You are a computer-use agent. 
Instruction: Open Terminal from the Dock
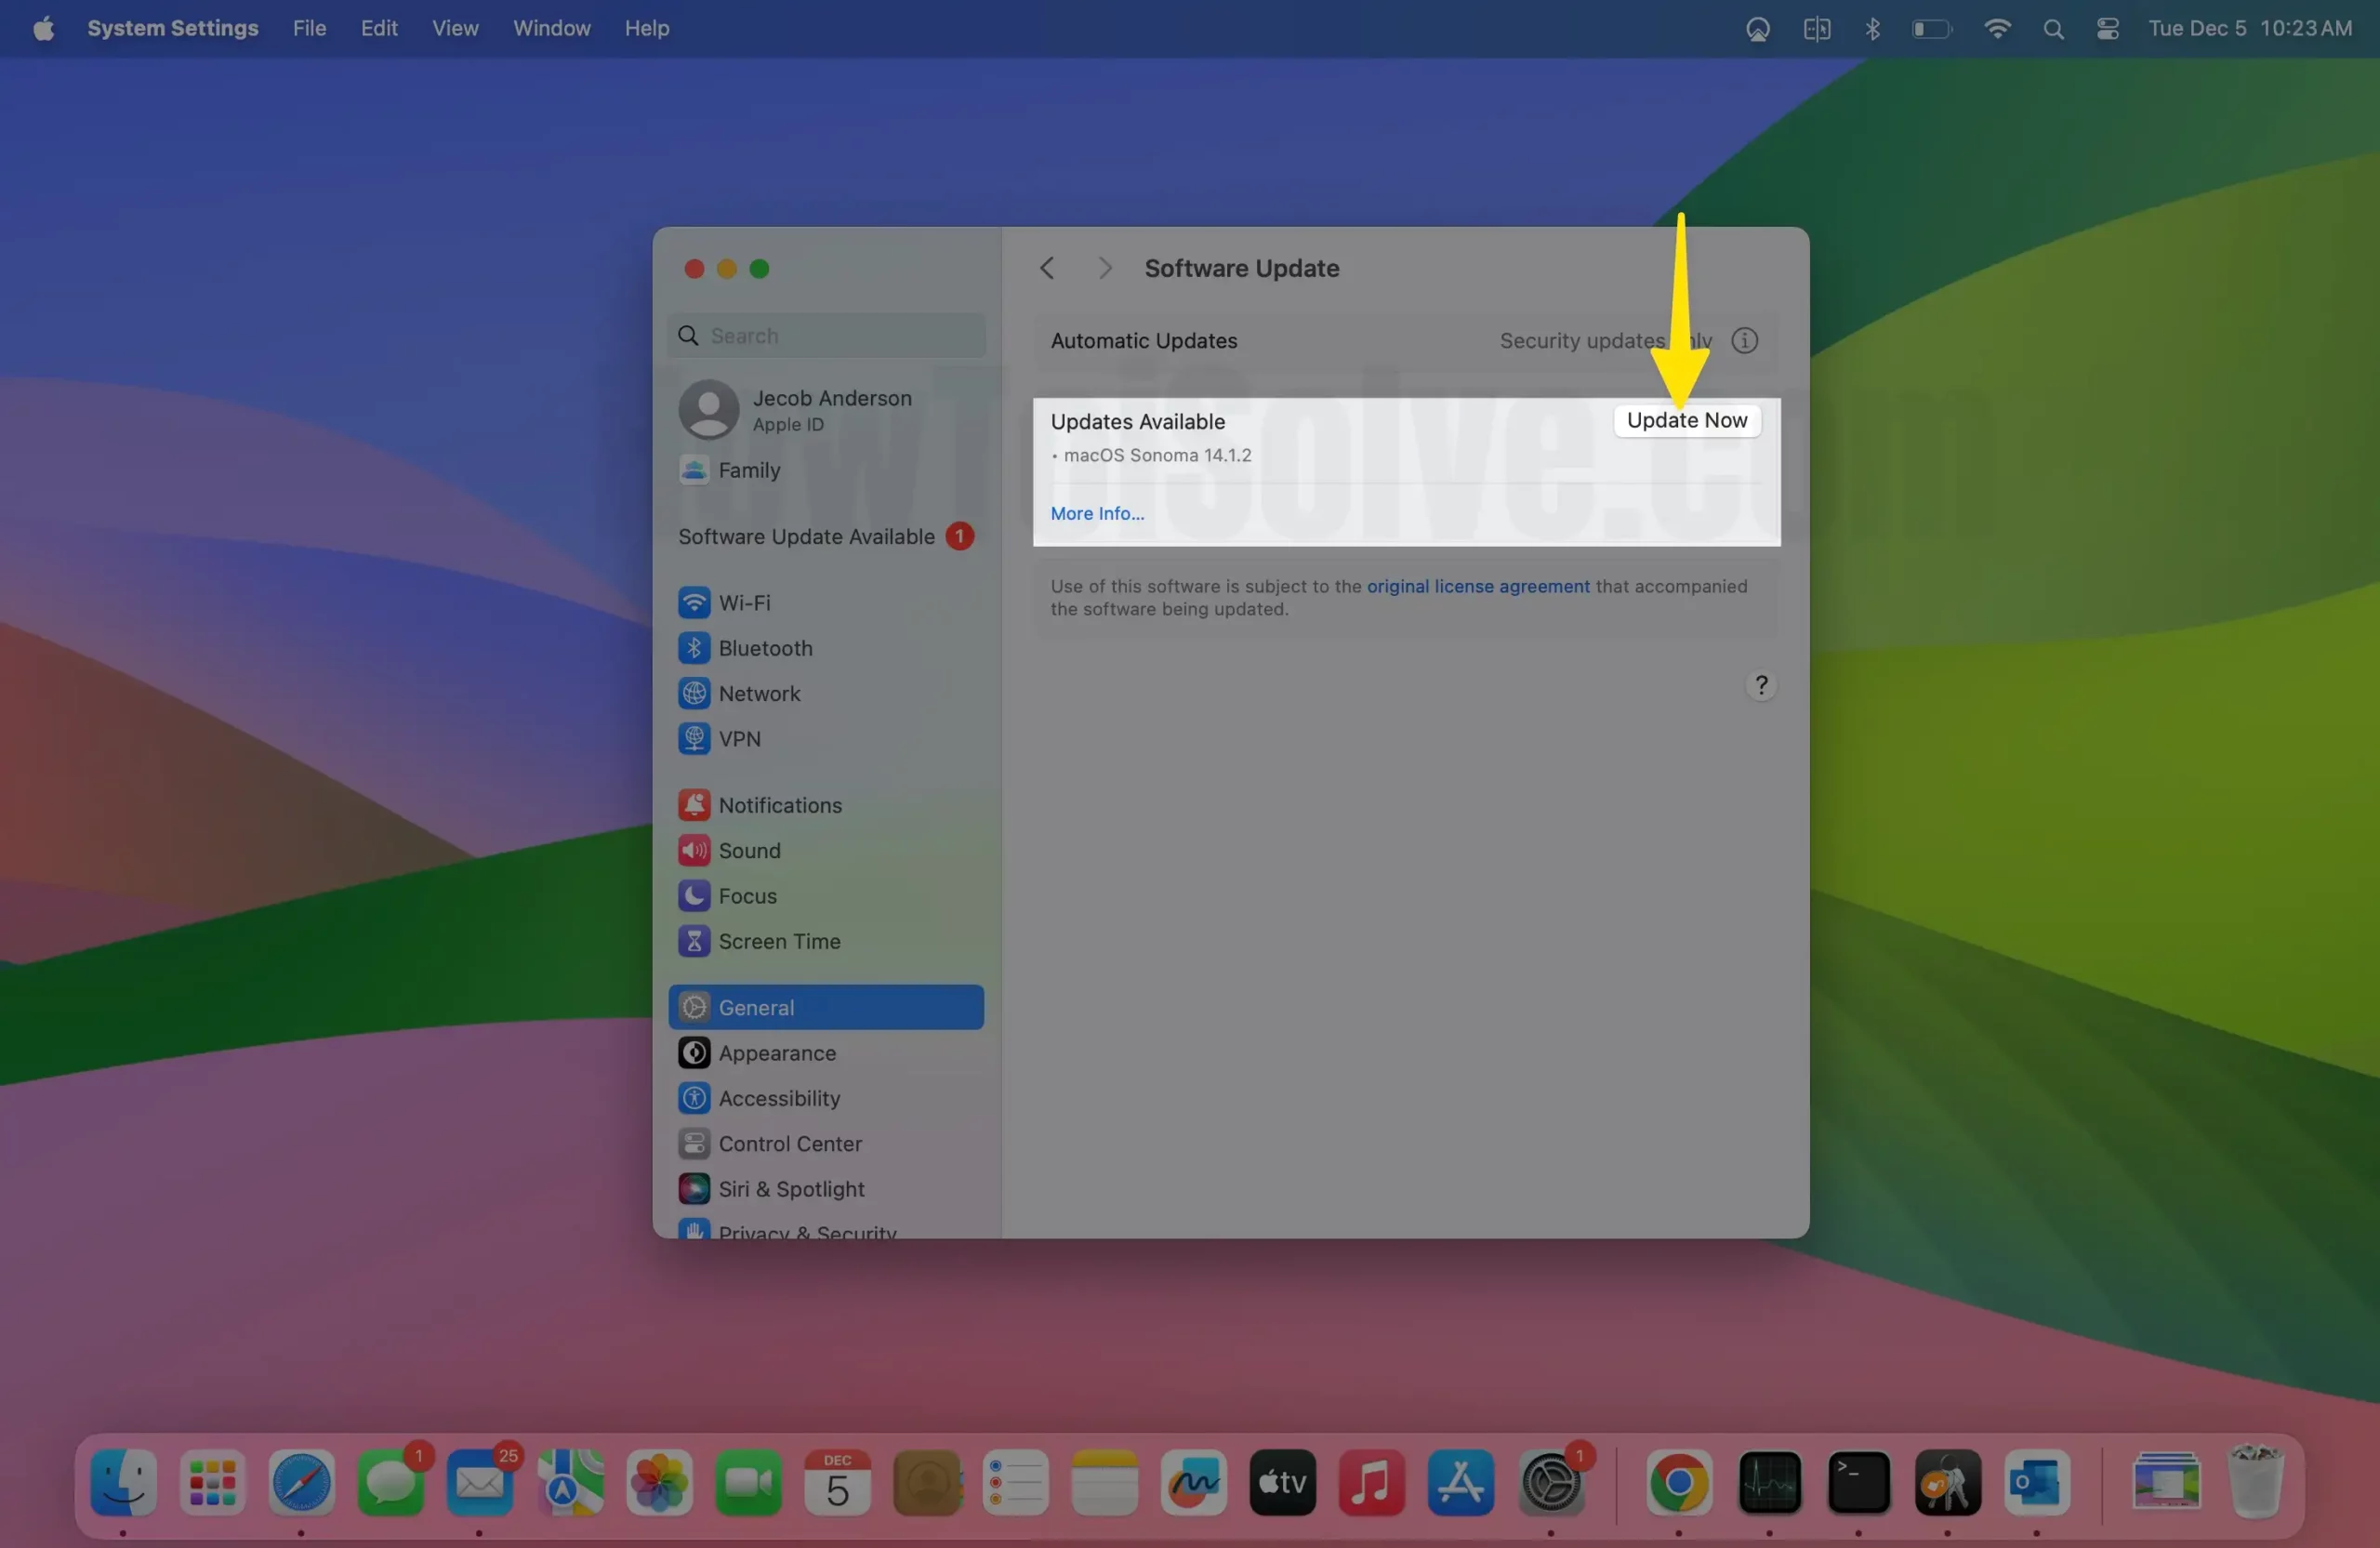1858,1483
